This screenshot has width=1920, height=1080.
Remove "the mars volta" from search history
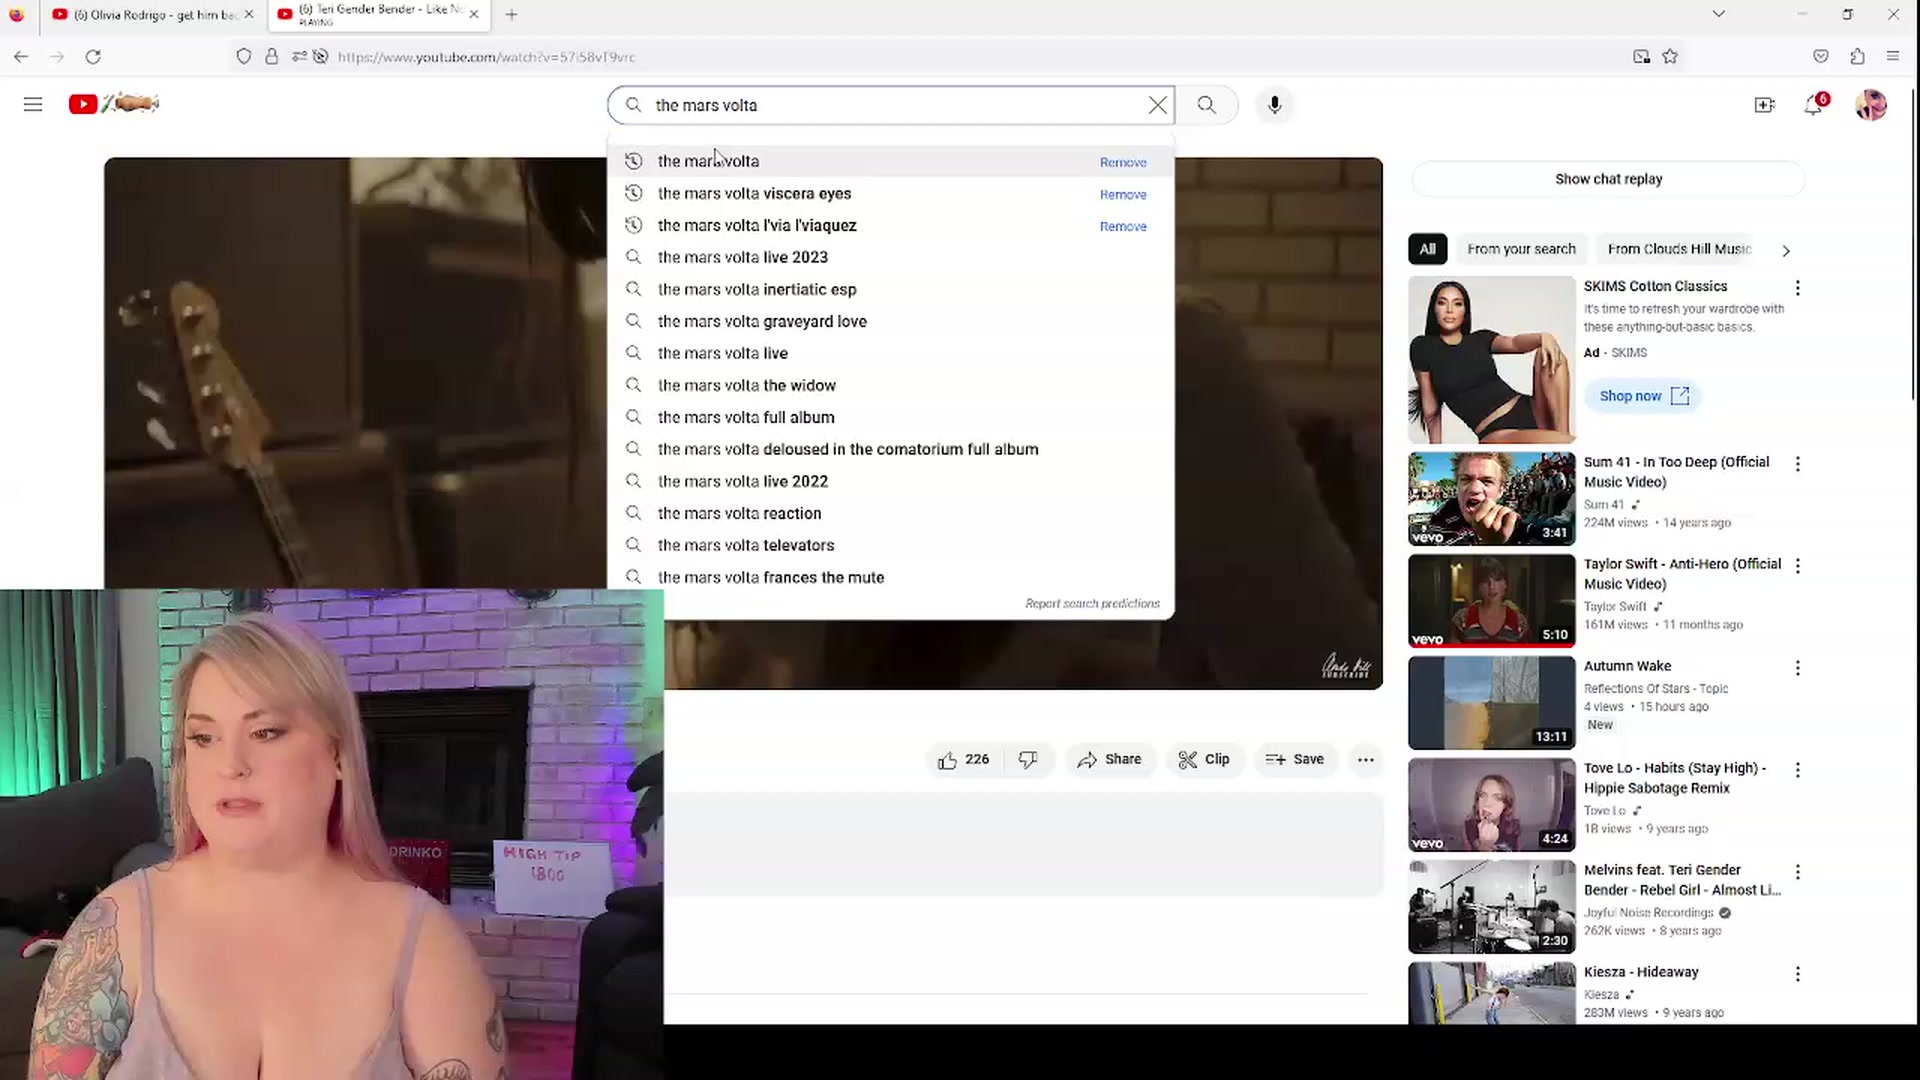1123,162
